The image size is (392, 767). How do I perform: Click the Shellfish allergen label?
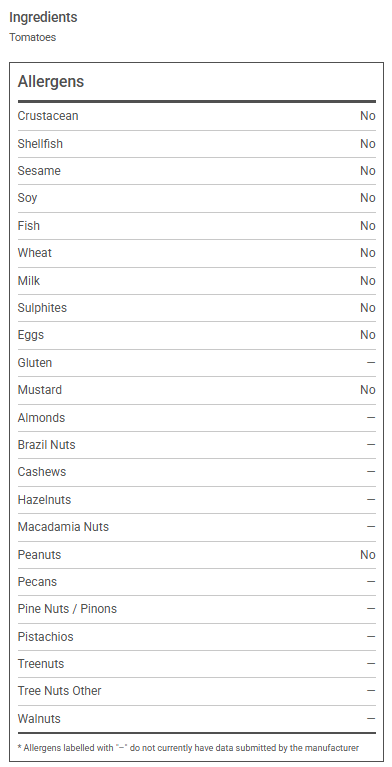(x=40, y=144)
